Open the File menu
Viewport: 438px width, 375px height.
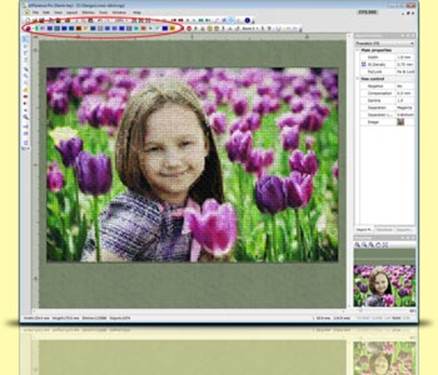tap(36, 13)
